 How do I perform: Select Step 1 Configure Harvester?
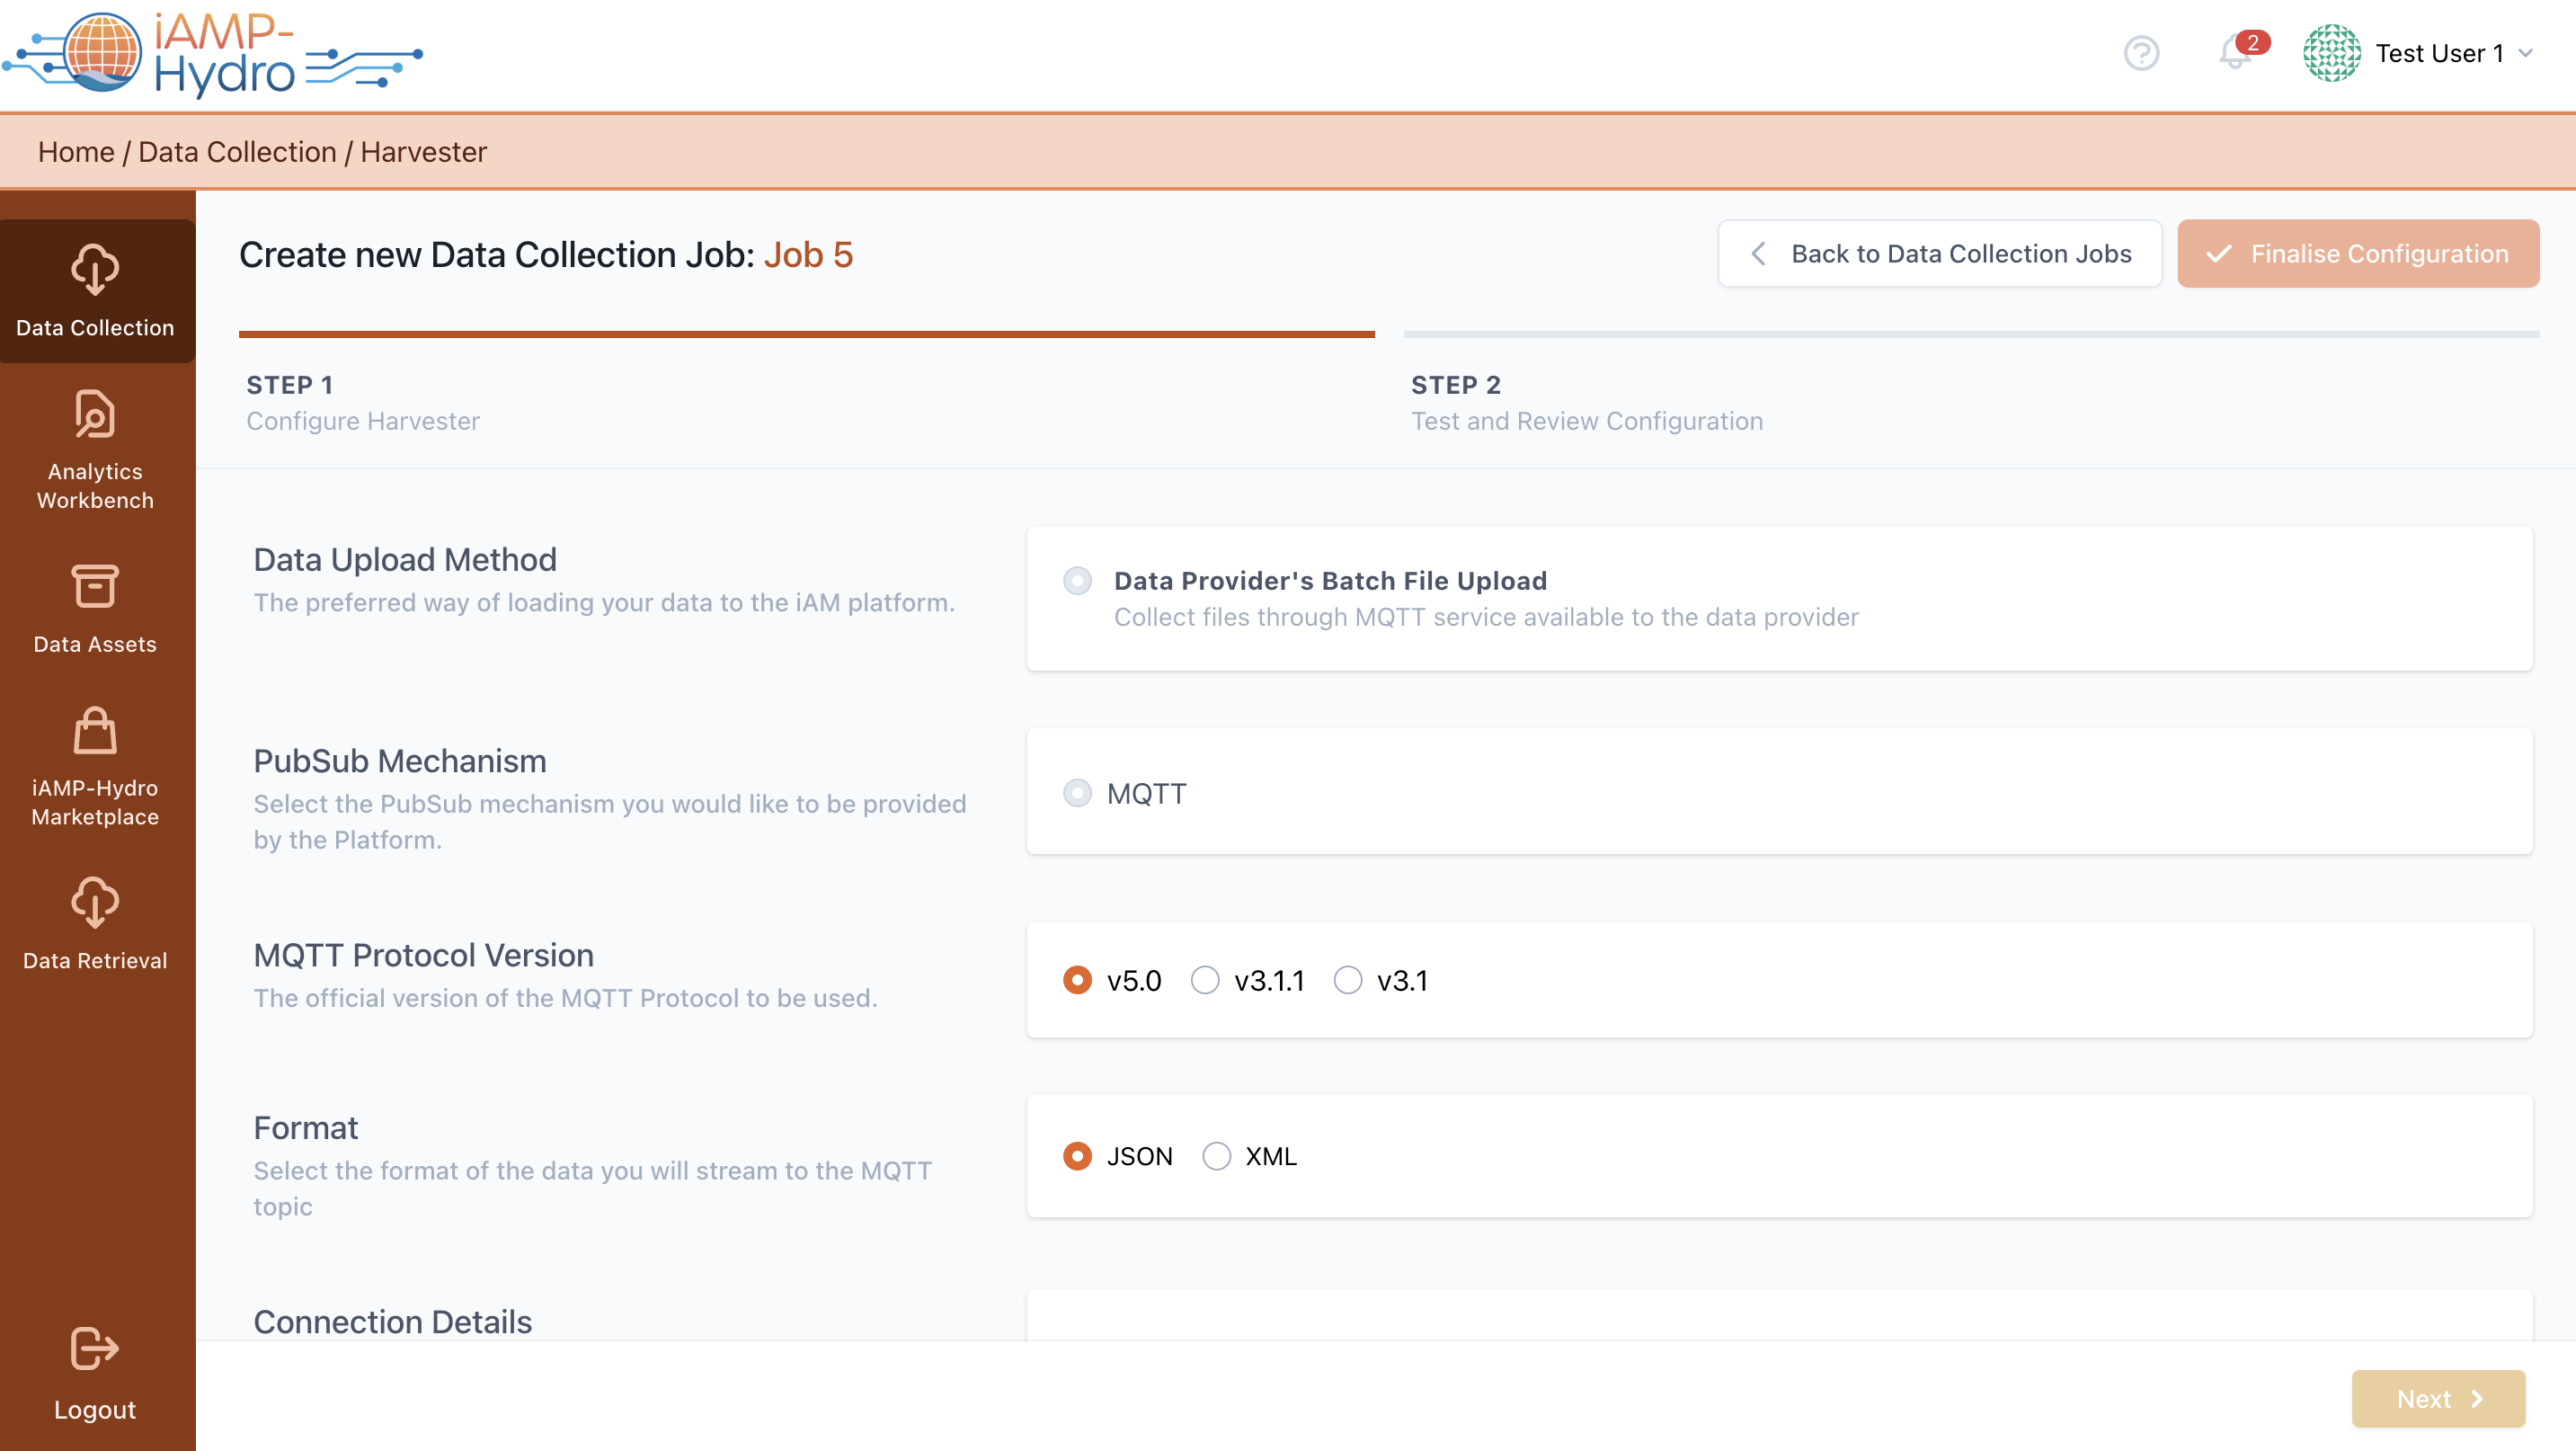tap(363, 403)
